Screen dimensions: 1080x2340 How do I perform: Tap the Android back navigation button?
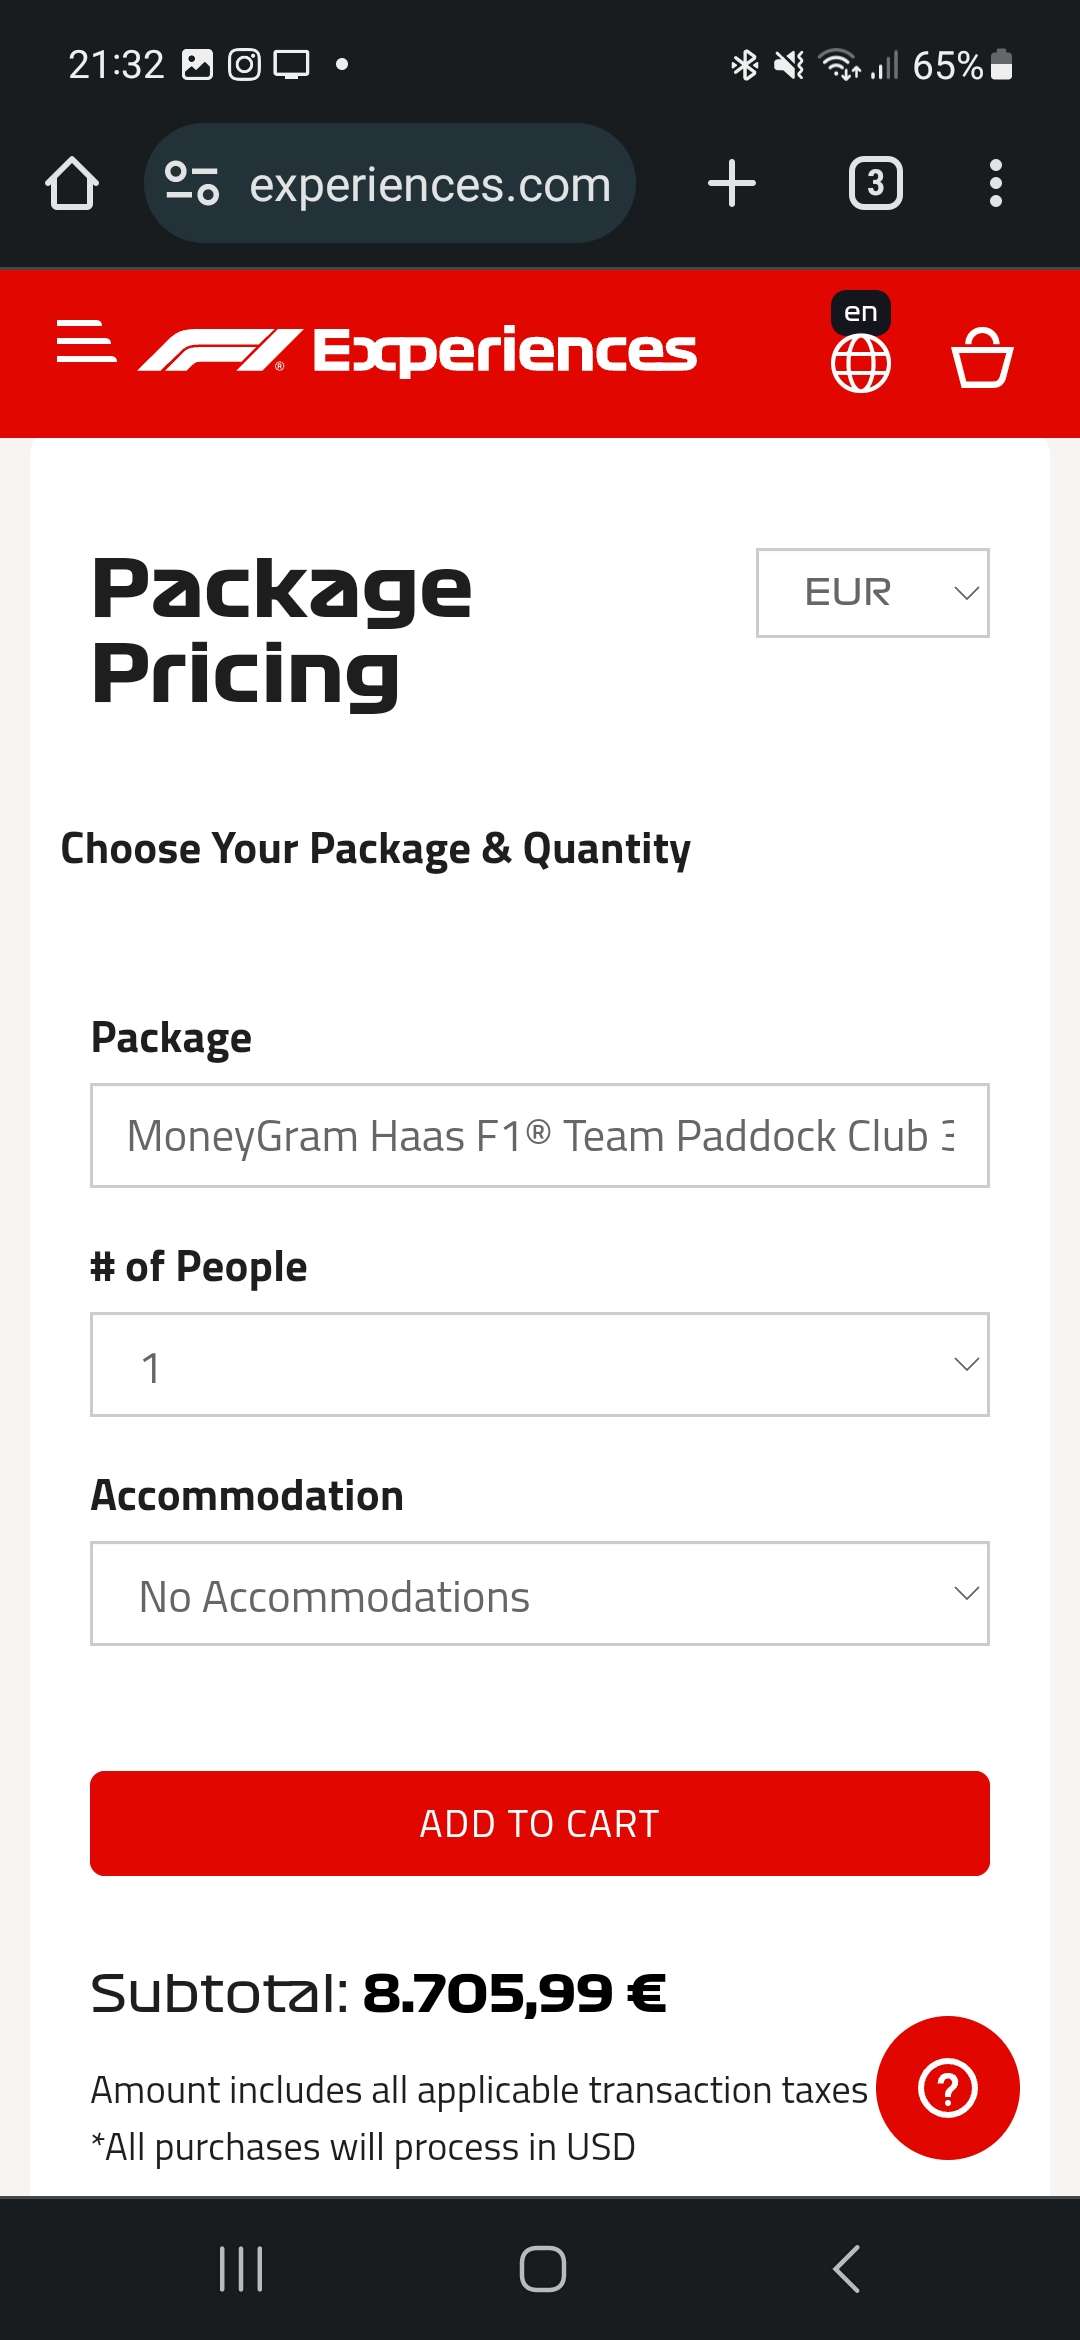pos(846,2269)
